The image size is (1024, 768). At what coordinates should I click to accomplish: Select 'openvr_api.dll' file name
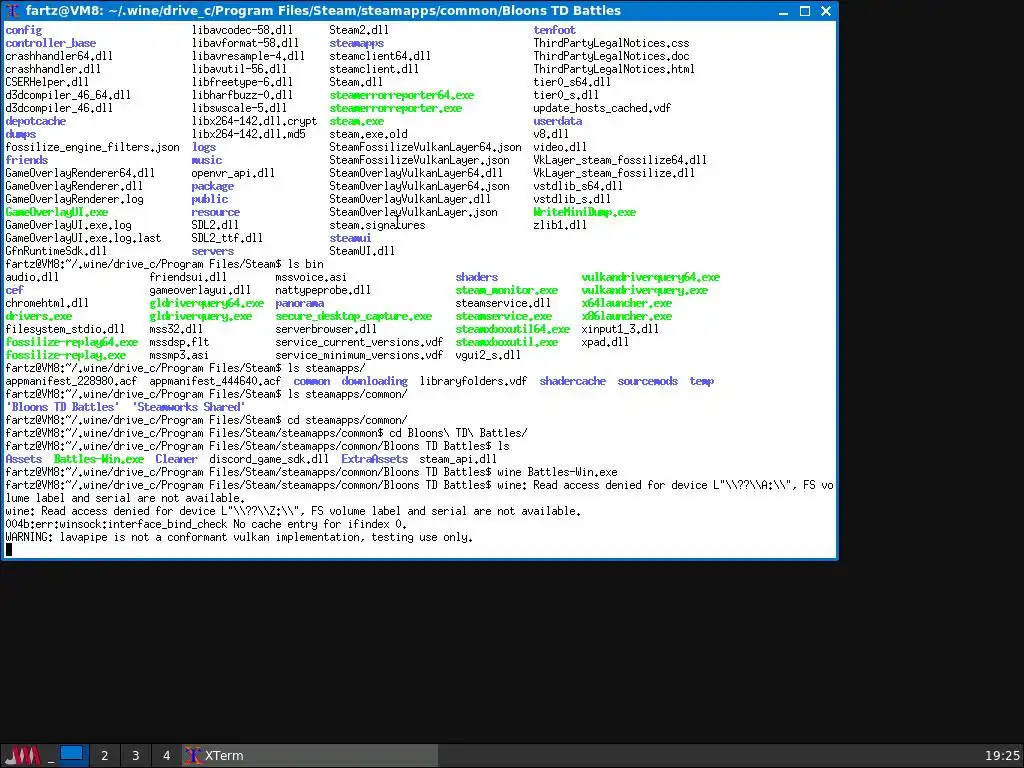tap(233, 174)
